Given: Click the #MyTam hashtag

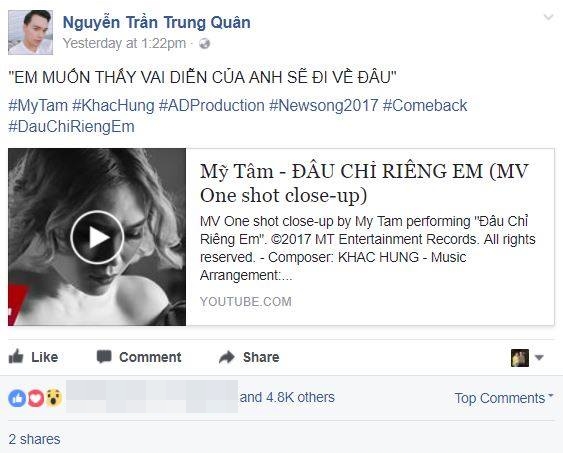Looking at the screenshot, I should [x=38, y=106].
